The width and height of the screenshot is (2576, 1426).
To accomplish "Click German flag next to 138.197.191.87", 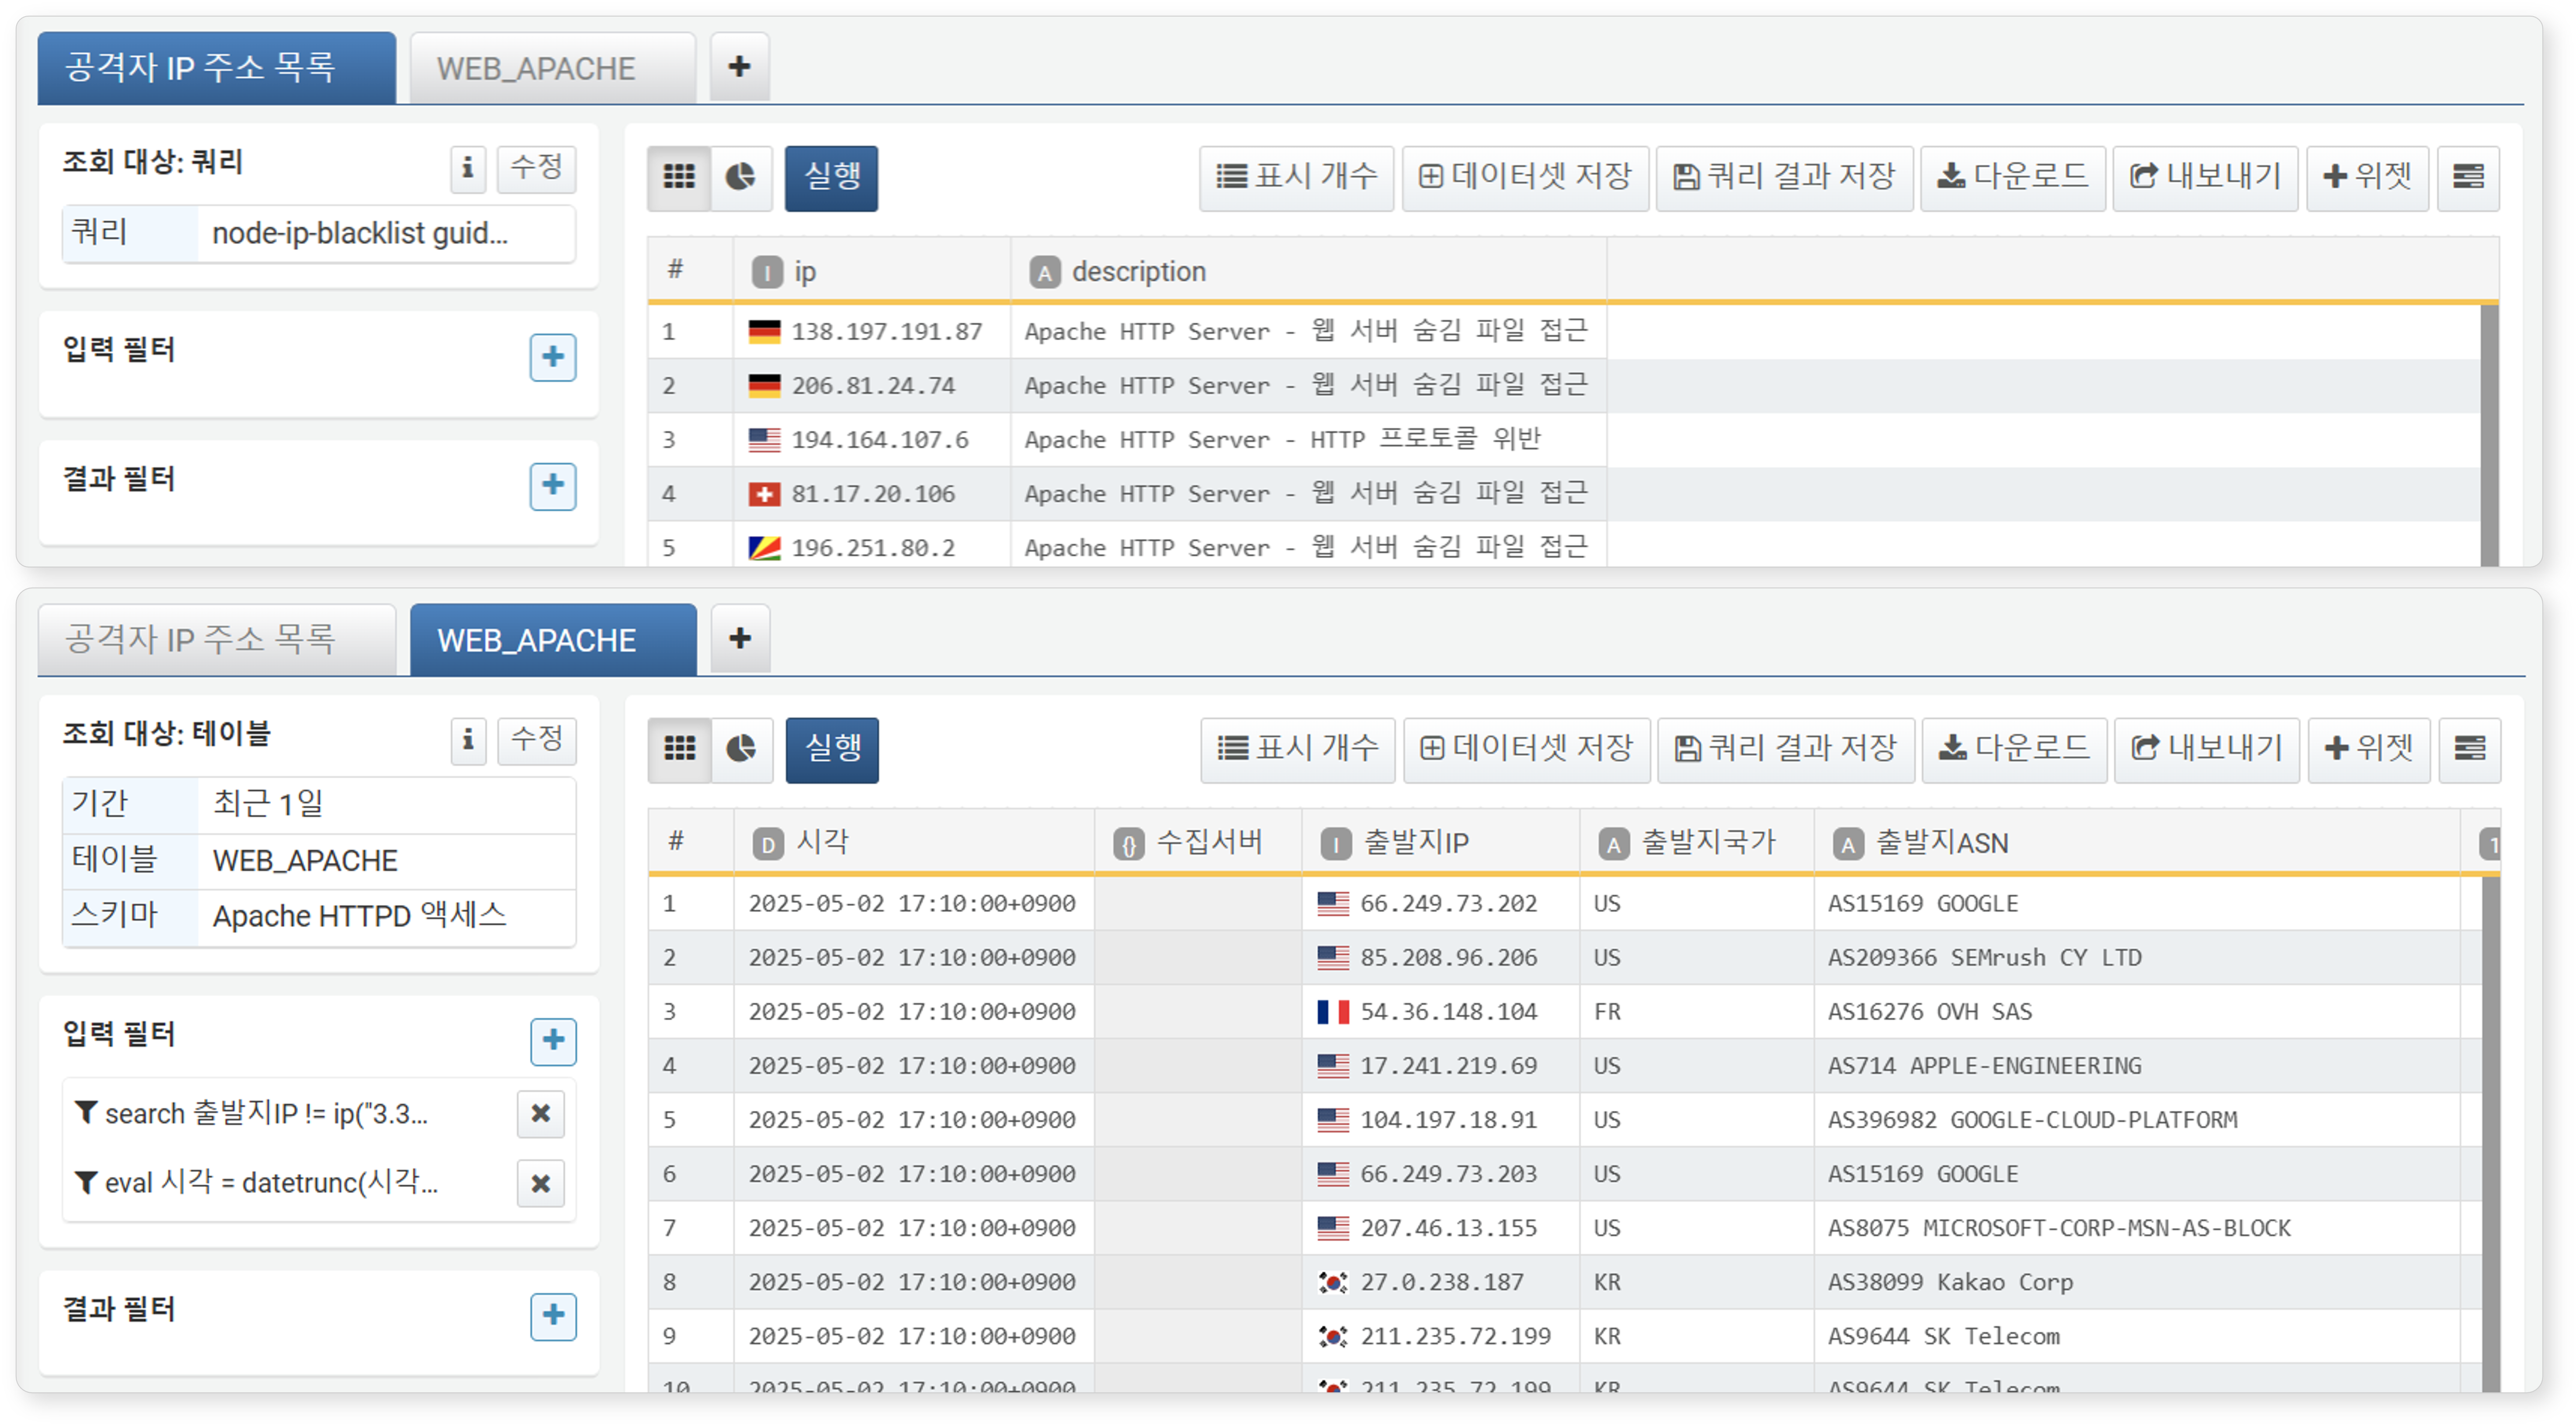I will (x=765, y=331).
